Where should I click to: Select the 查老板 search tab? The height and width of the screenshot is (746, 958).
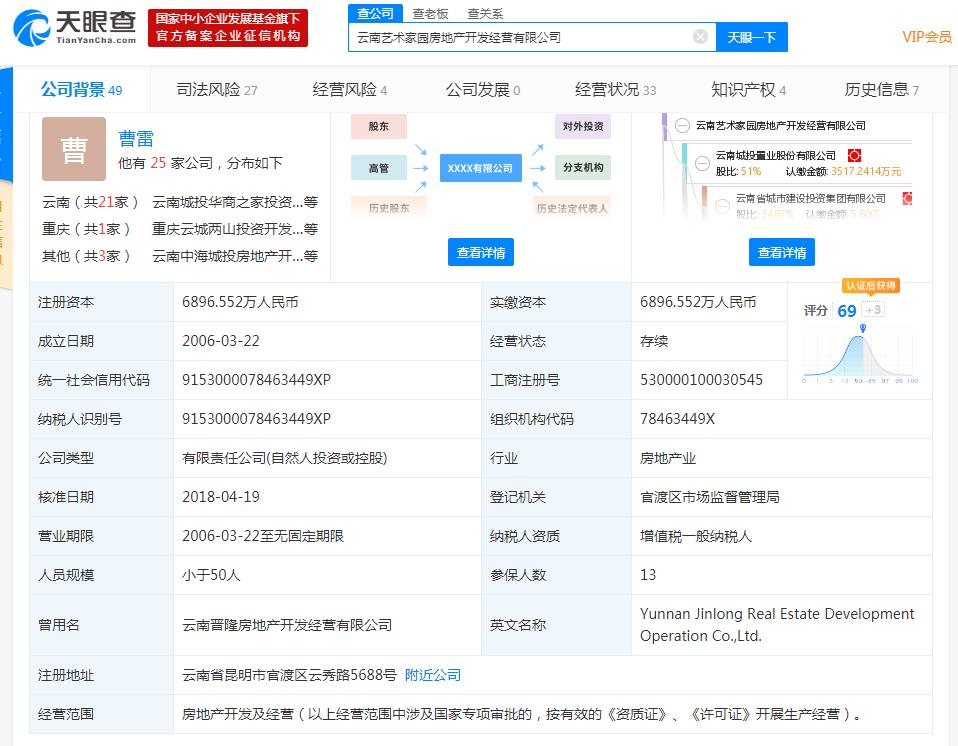click(430, 13)
